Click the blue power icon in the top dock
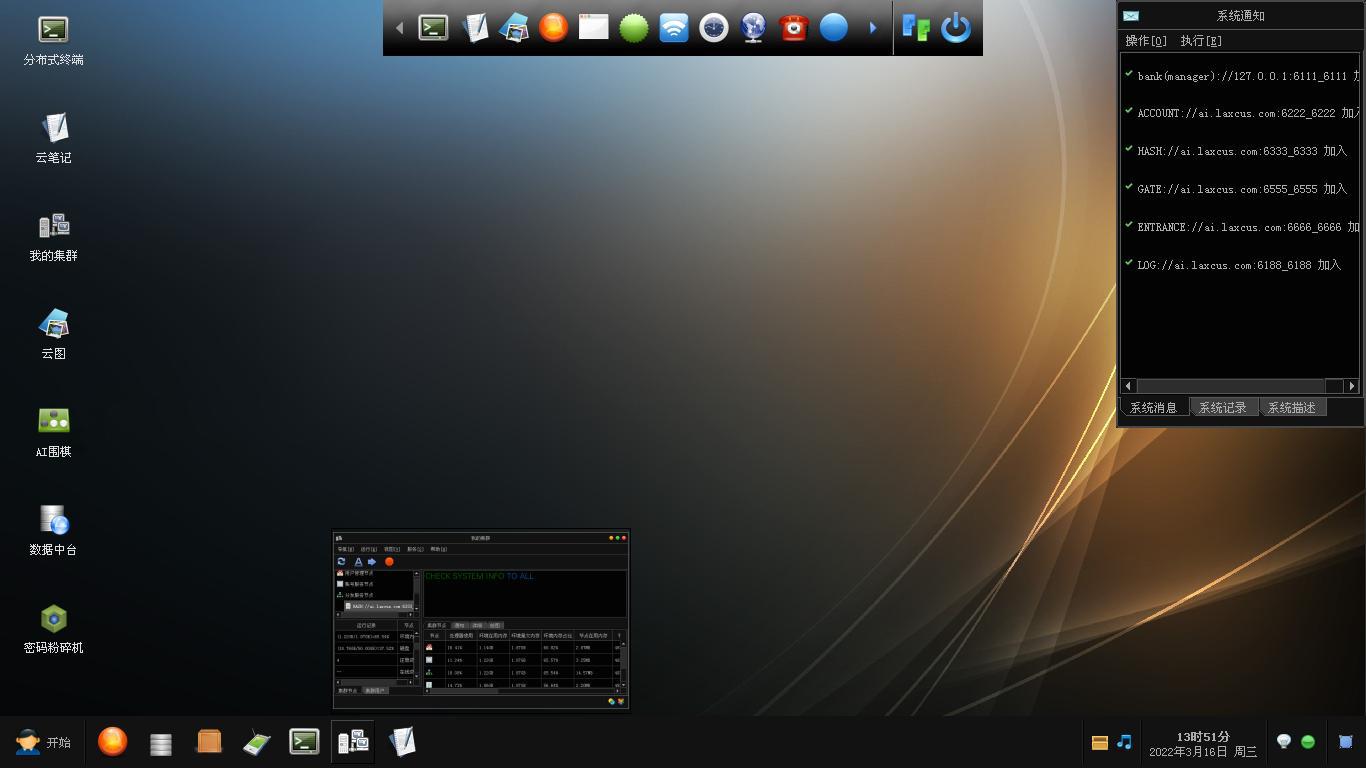This screenshot has width=1366, height=768. point(956,28)
